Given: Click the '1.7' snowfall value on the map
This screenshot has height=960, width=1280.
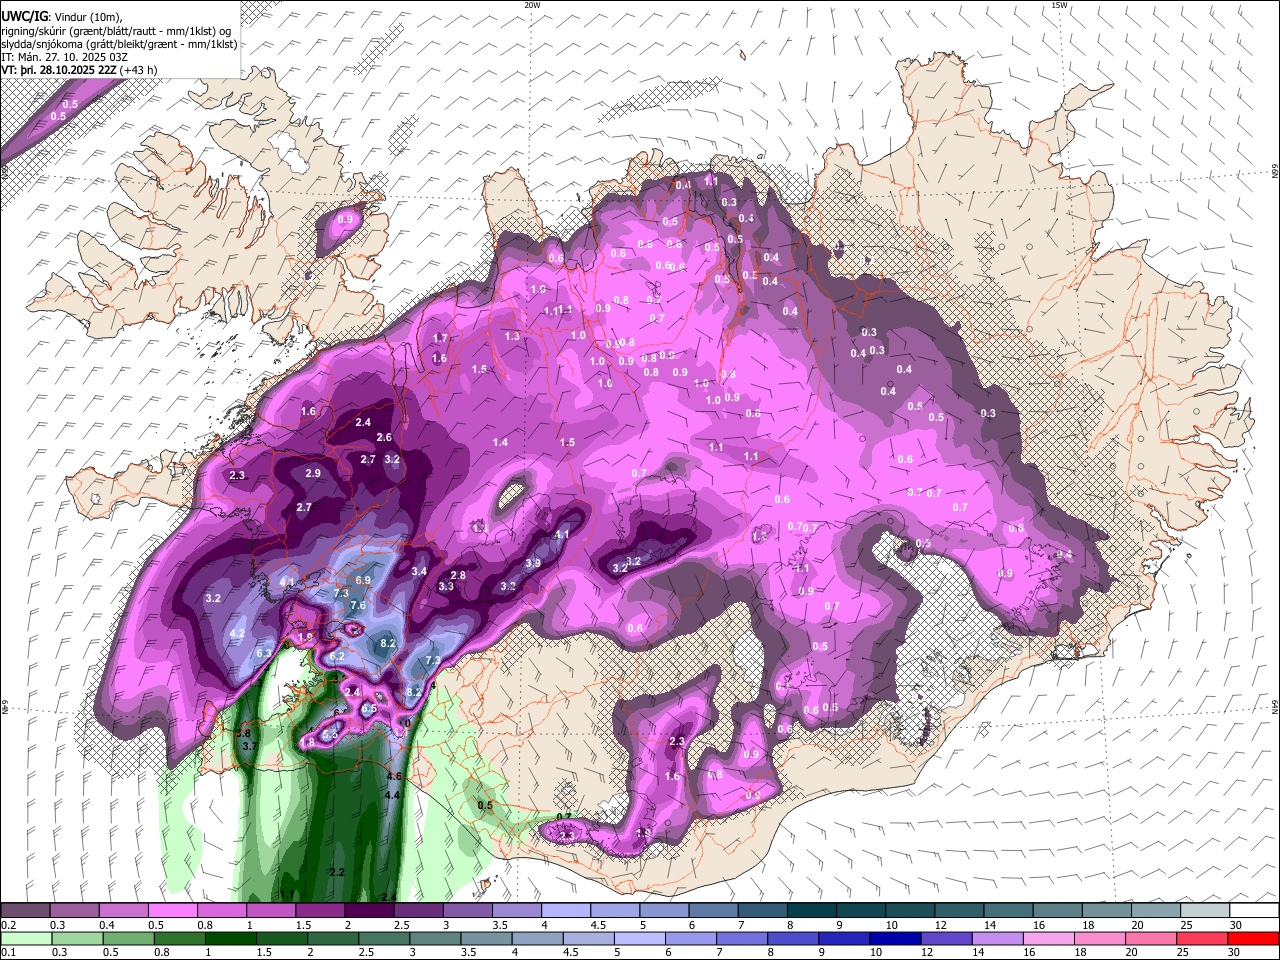Looking at the screenshot, I should point(440,338).
